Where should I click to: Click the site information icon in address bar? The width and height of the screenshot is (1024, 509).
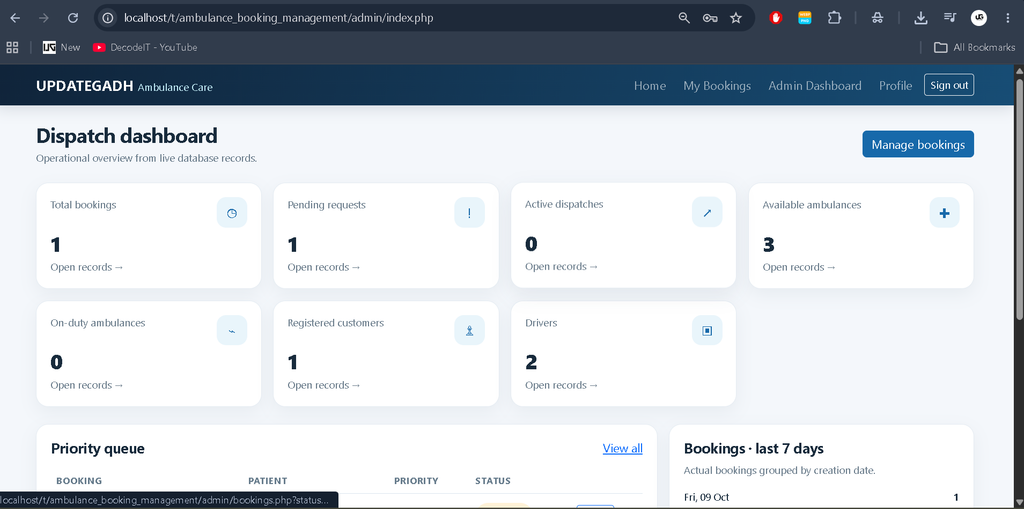click(108, 18)
